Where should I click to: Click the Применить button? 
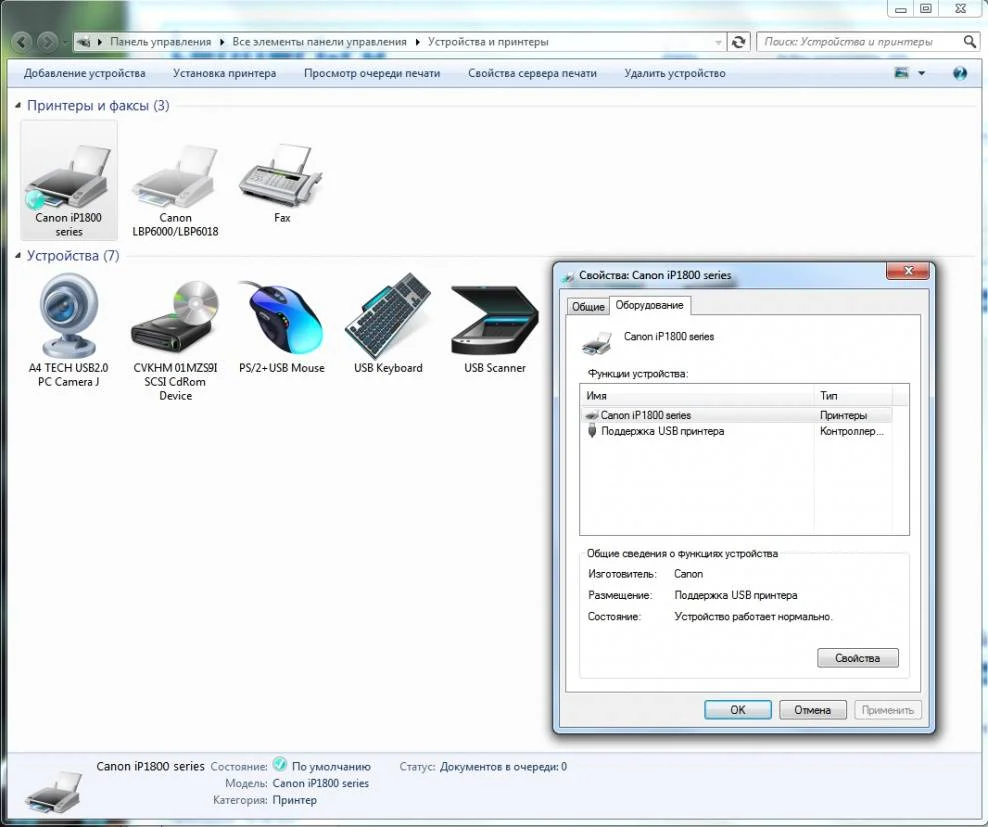(888, 710)
